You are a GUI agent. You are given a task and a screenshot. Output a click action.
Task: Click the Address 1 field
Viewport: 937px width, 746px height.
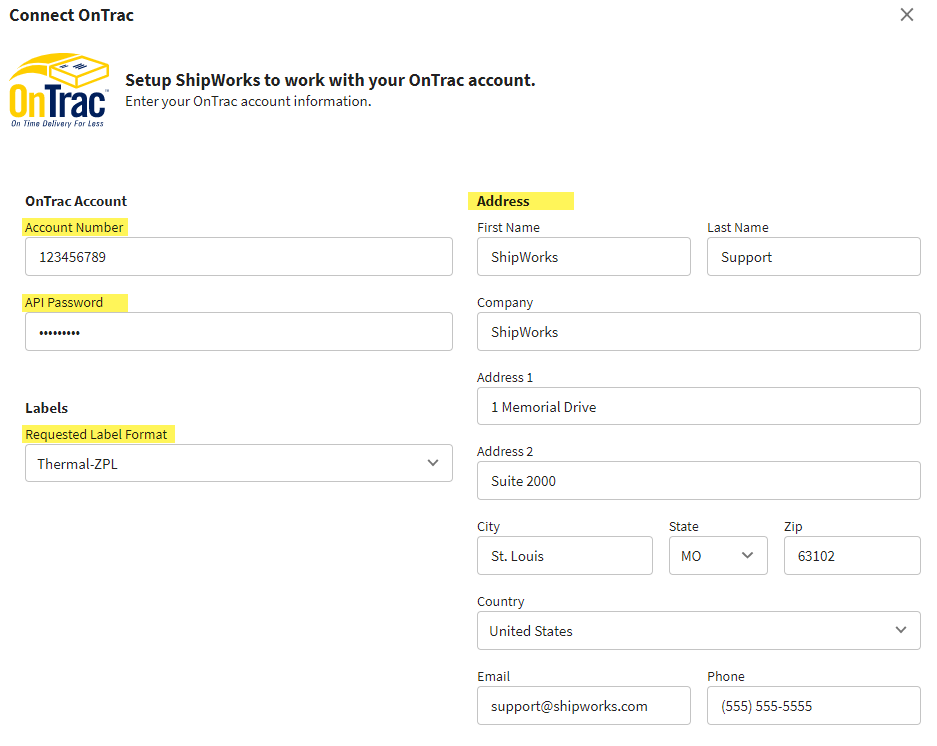coord(699,406)
